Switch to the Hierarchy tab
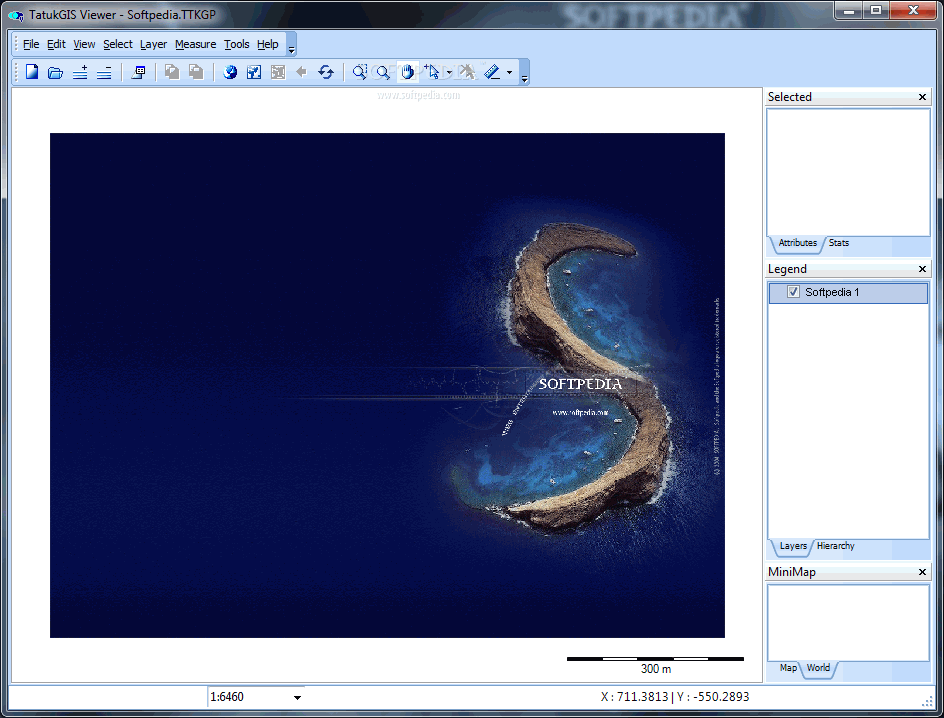The height and width of the screenshot is (718, 944). (836, 546)
